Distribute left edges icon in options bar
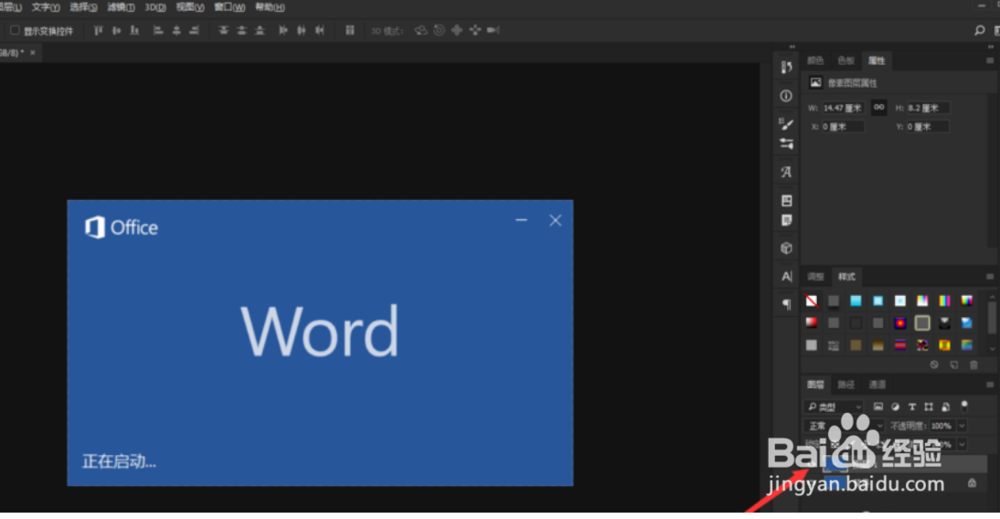 tap(283, 30)
